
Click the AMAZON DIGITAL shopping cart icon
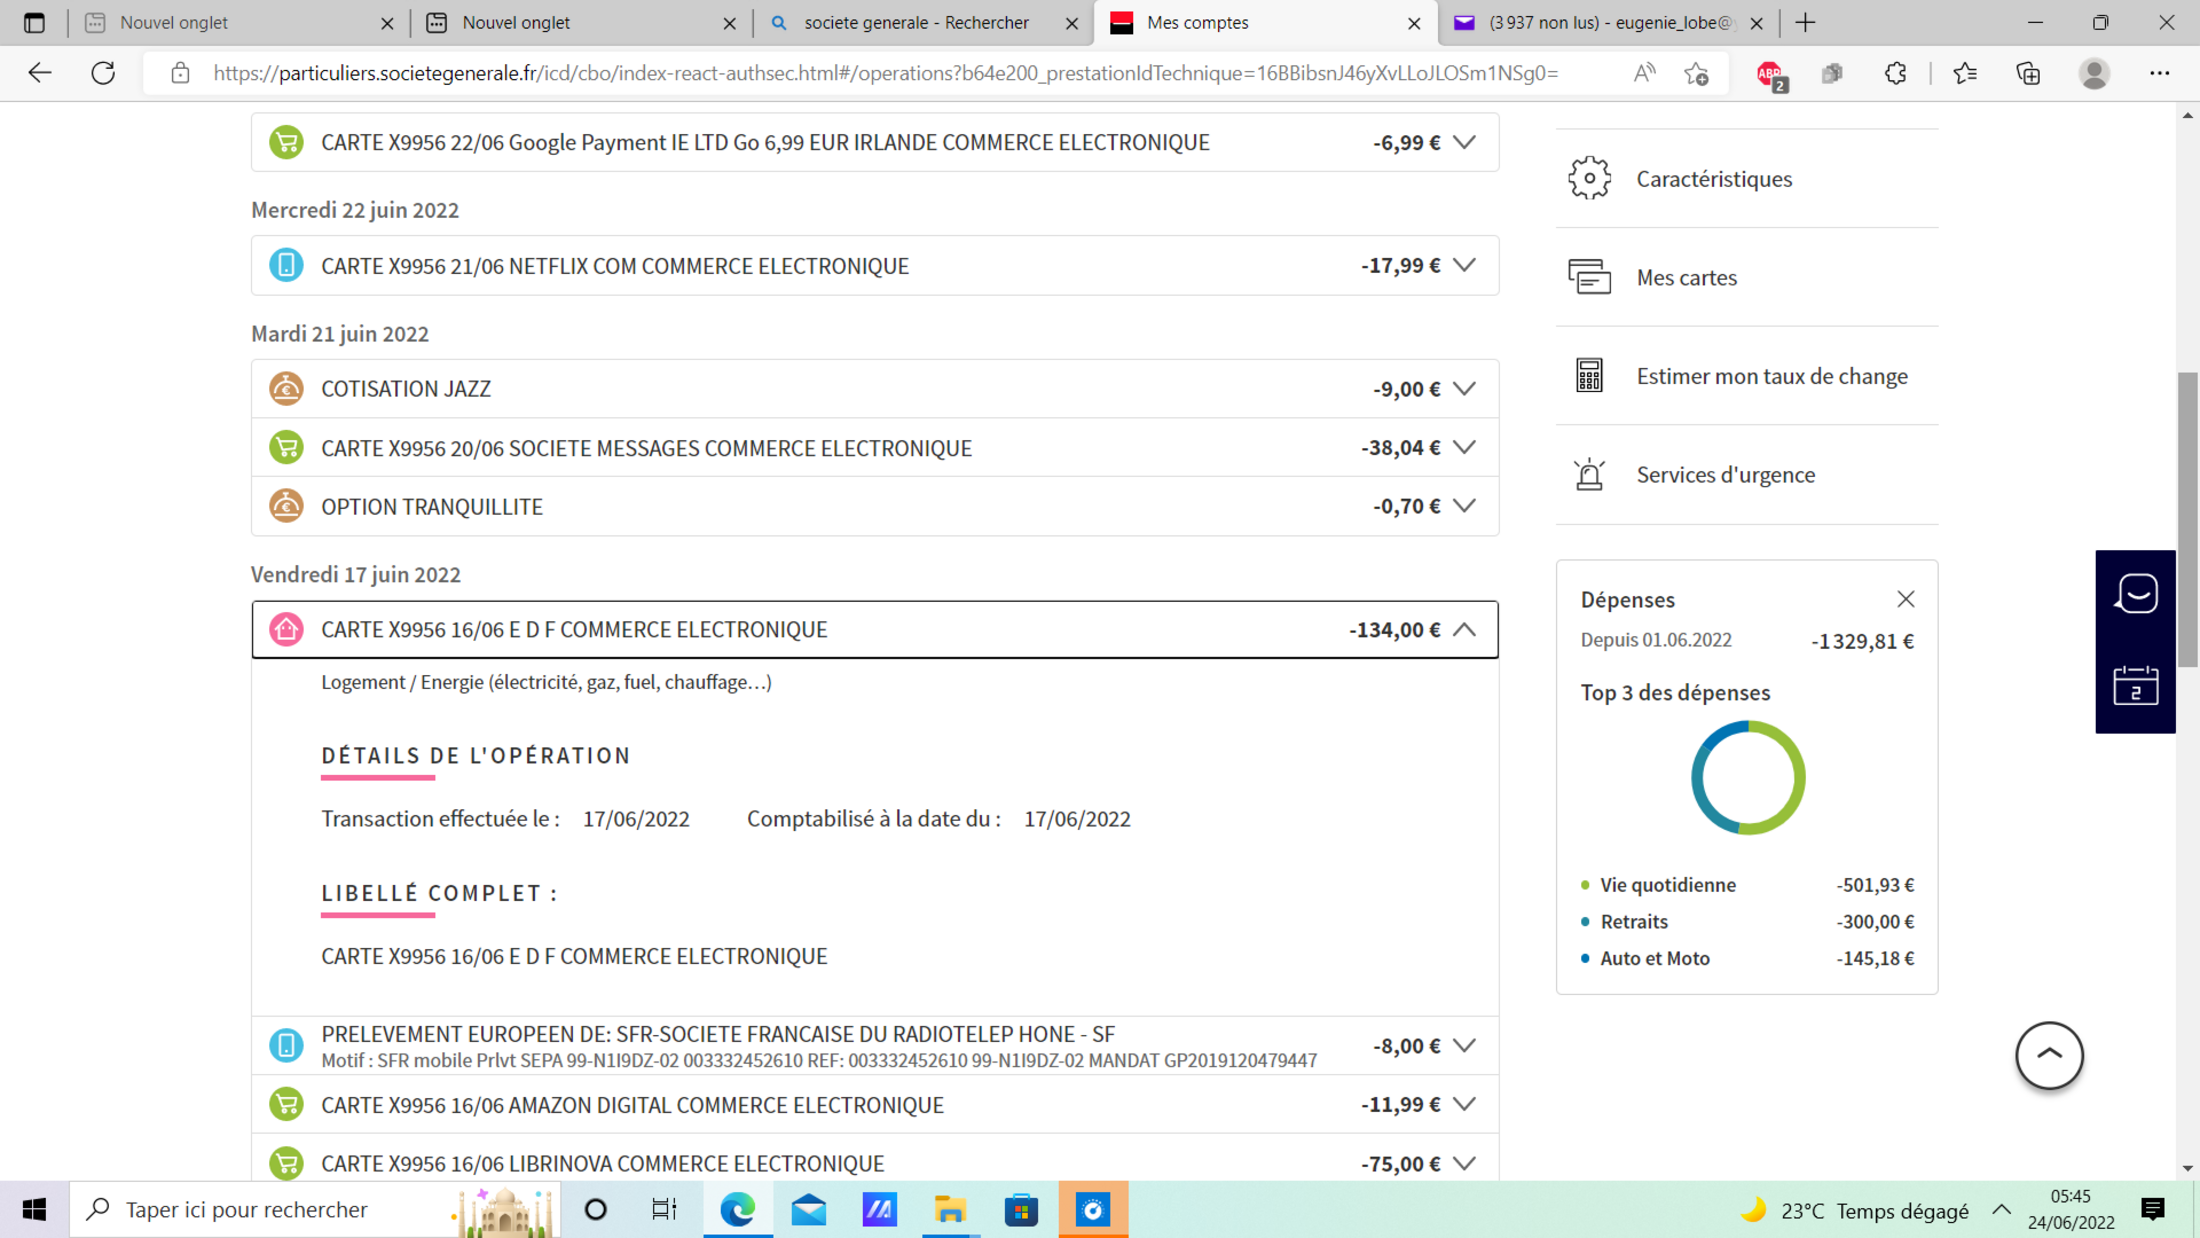point(286,1104)
